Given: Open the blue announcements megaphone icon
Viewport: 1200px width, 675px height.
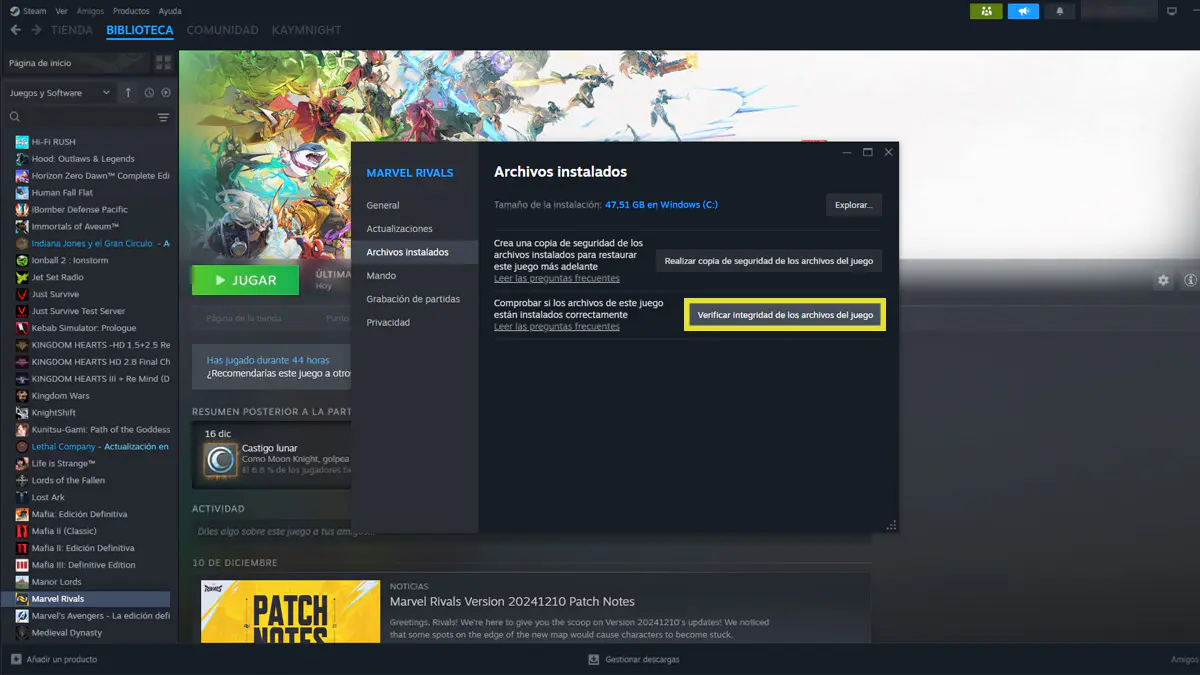Looking at the screenshot, I should tap(1023, 11).
